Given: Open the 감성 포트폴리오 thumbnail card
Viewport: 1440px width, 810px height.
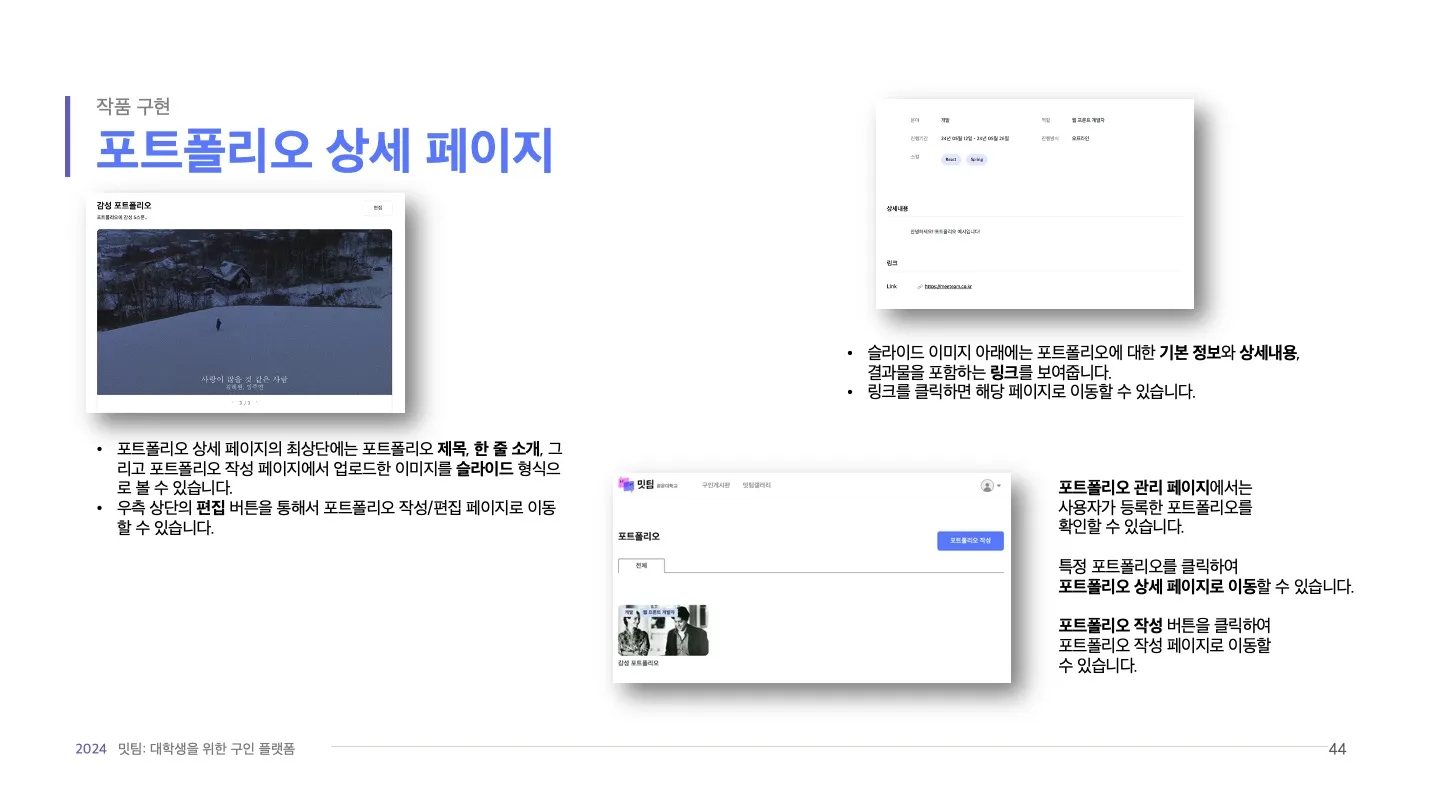Looking at the screenshot, I should (663, 630).
